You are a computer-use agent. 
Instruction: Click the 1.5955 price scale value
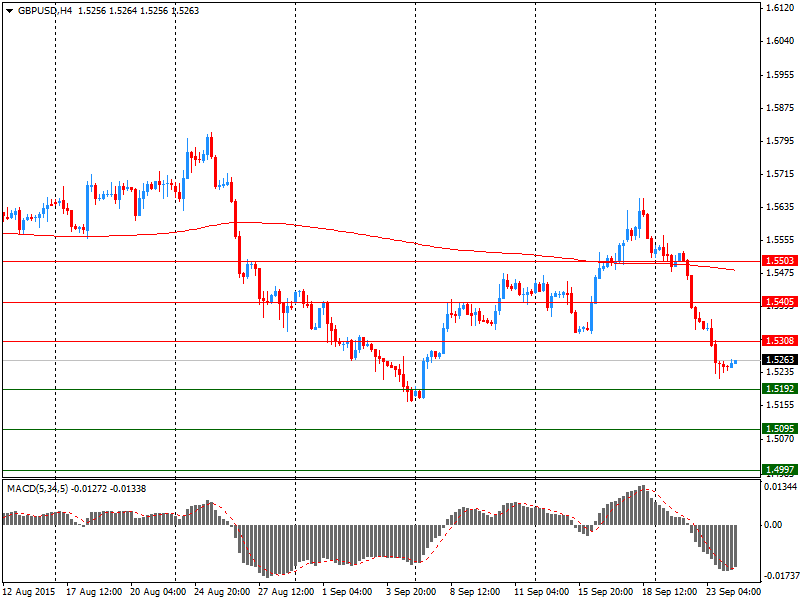pos(781,74)
